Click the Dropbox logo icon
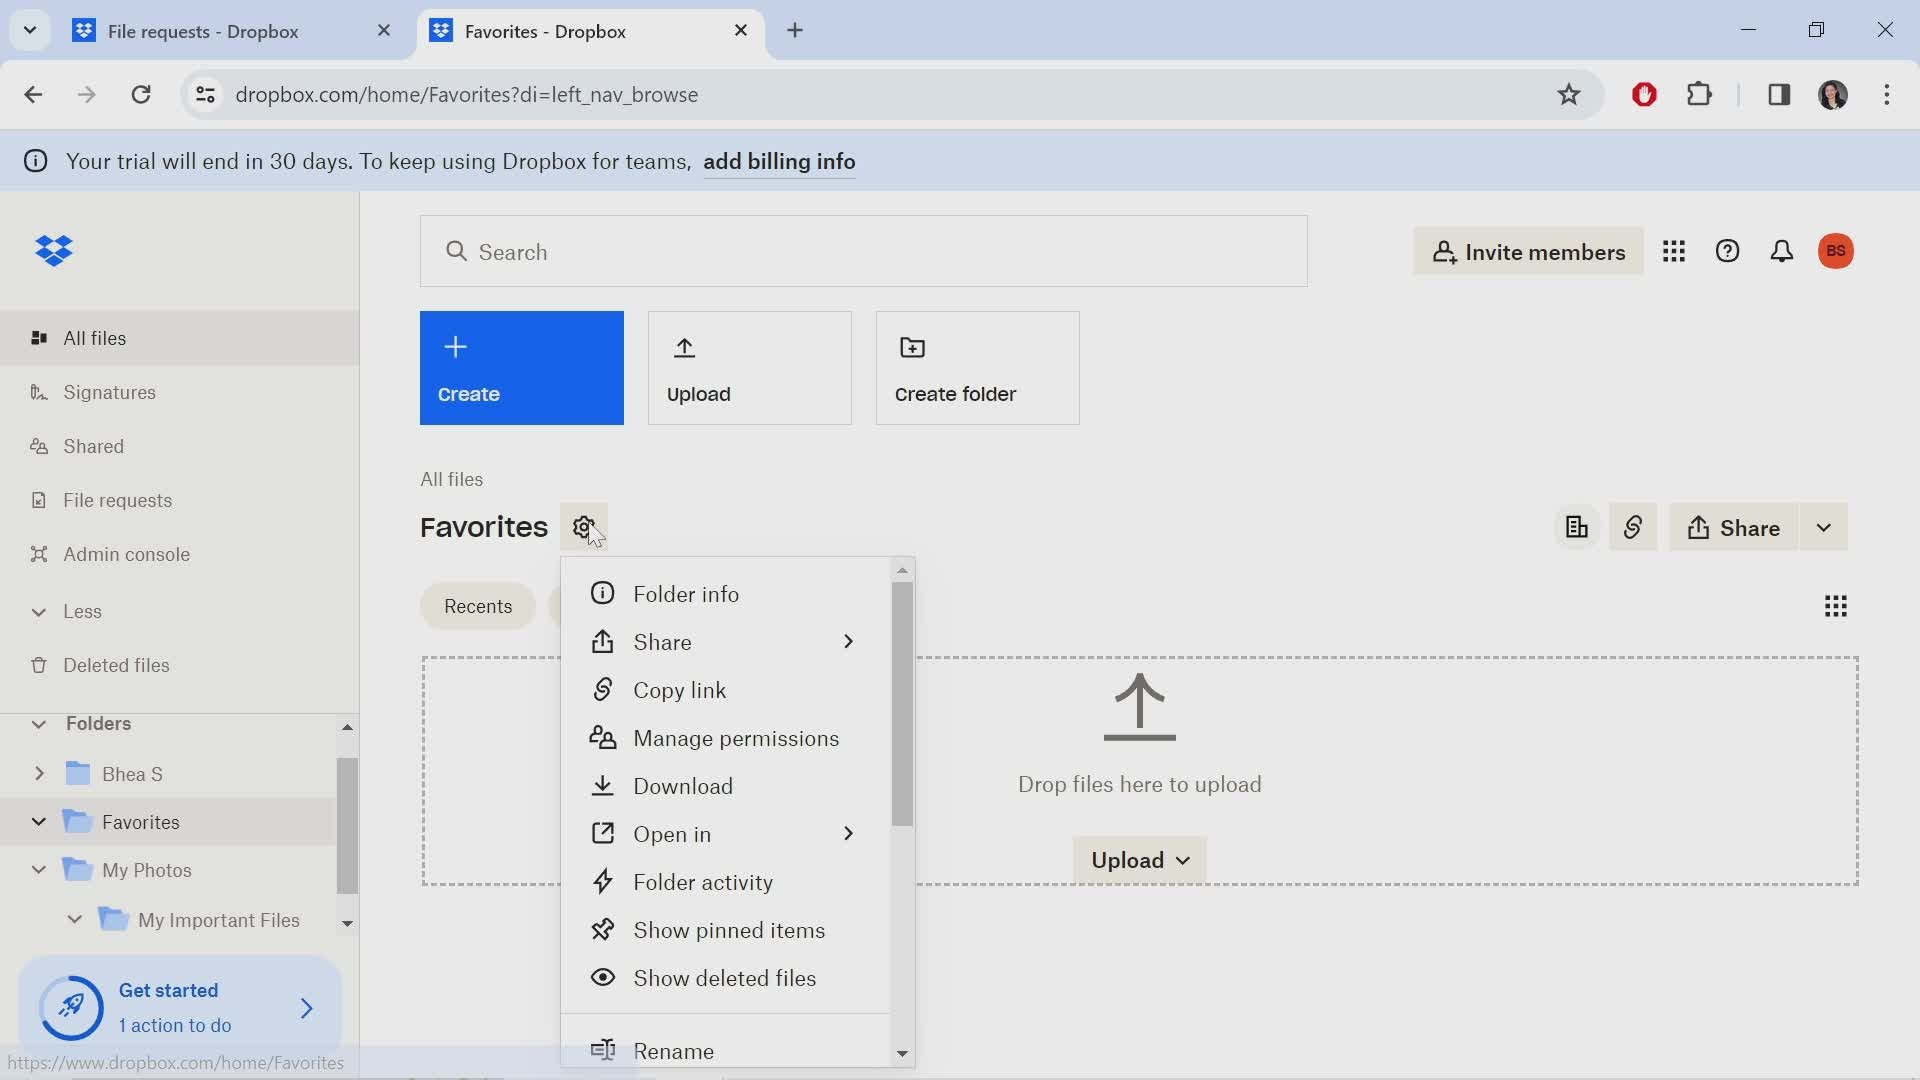 point(55,251)
